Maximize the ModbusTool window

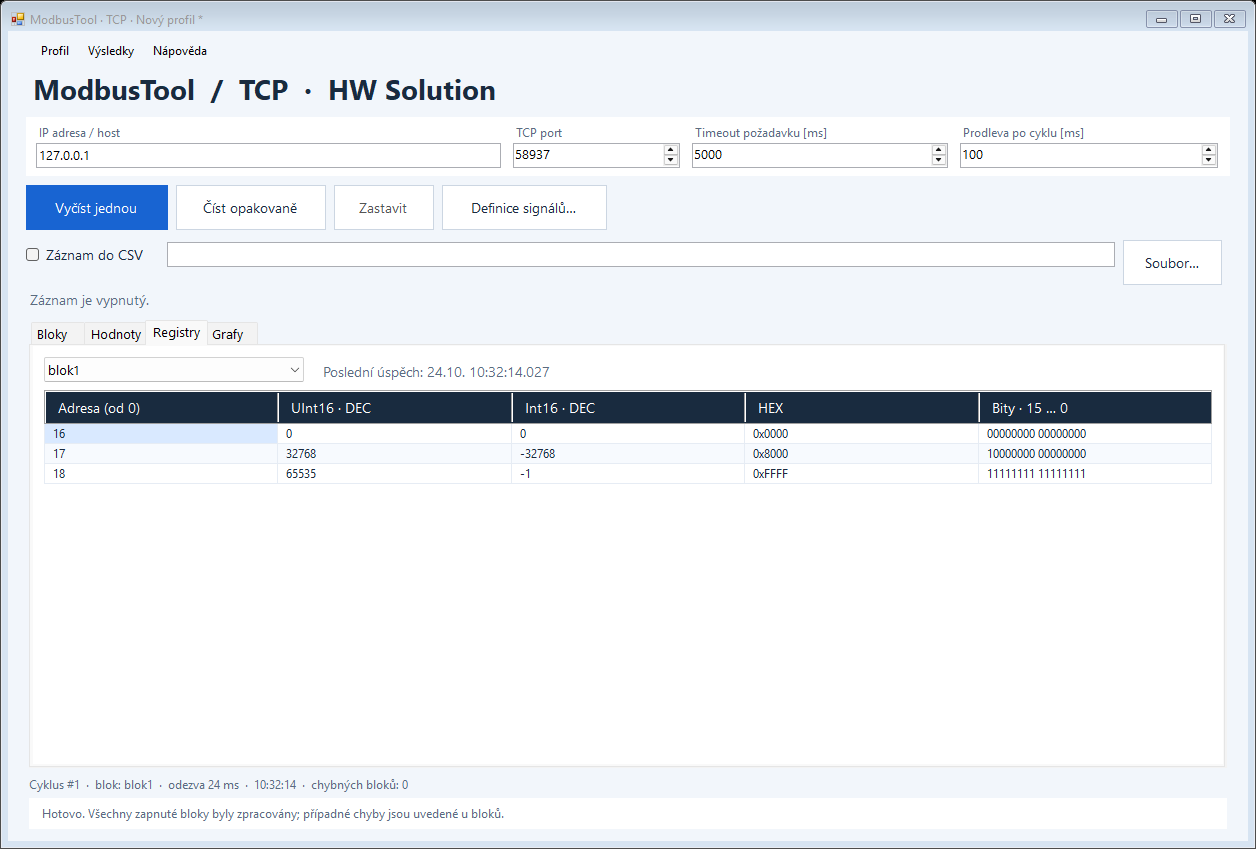(x=1195, y=18)
